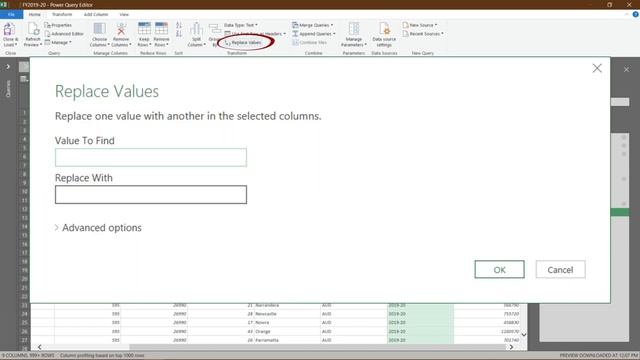The height and width of the screenshot is (360, 640).
Task: Open the New Source dropdown
Action: [x=420, y=25]
